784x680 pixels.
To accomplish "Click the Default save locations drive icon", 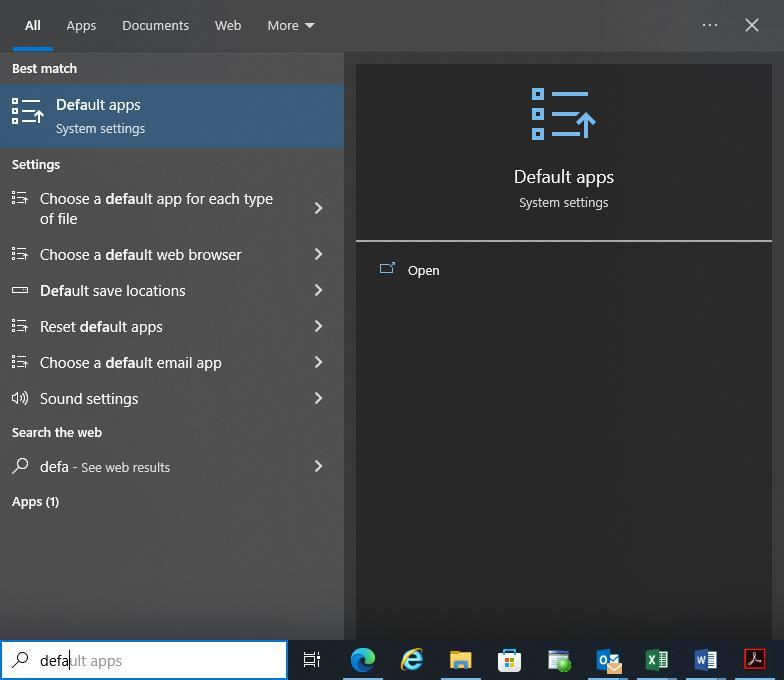I will [x=20, y=290].
